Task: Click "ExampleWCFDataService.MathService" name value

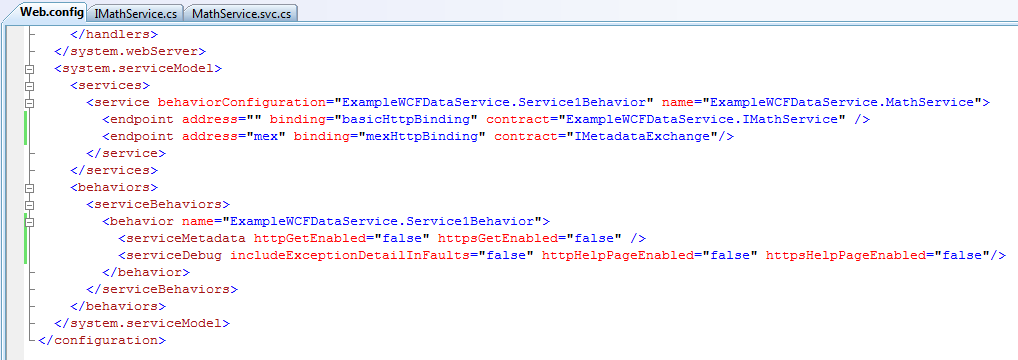Action: point(843,102)
